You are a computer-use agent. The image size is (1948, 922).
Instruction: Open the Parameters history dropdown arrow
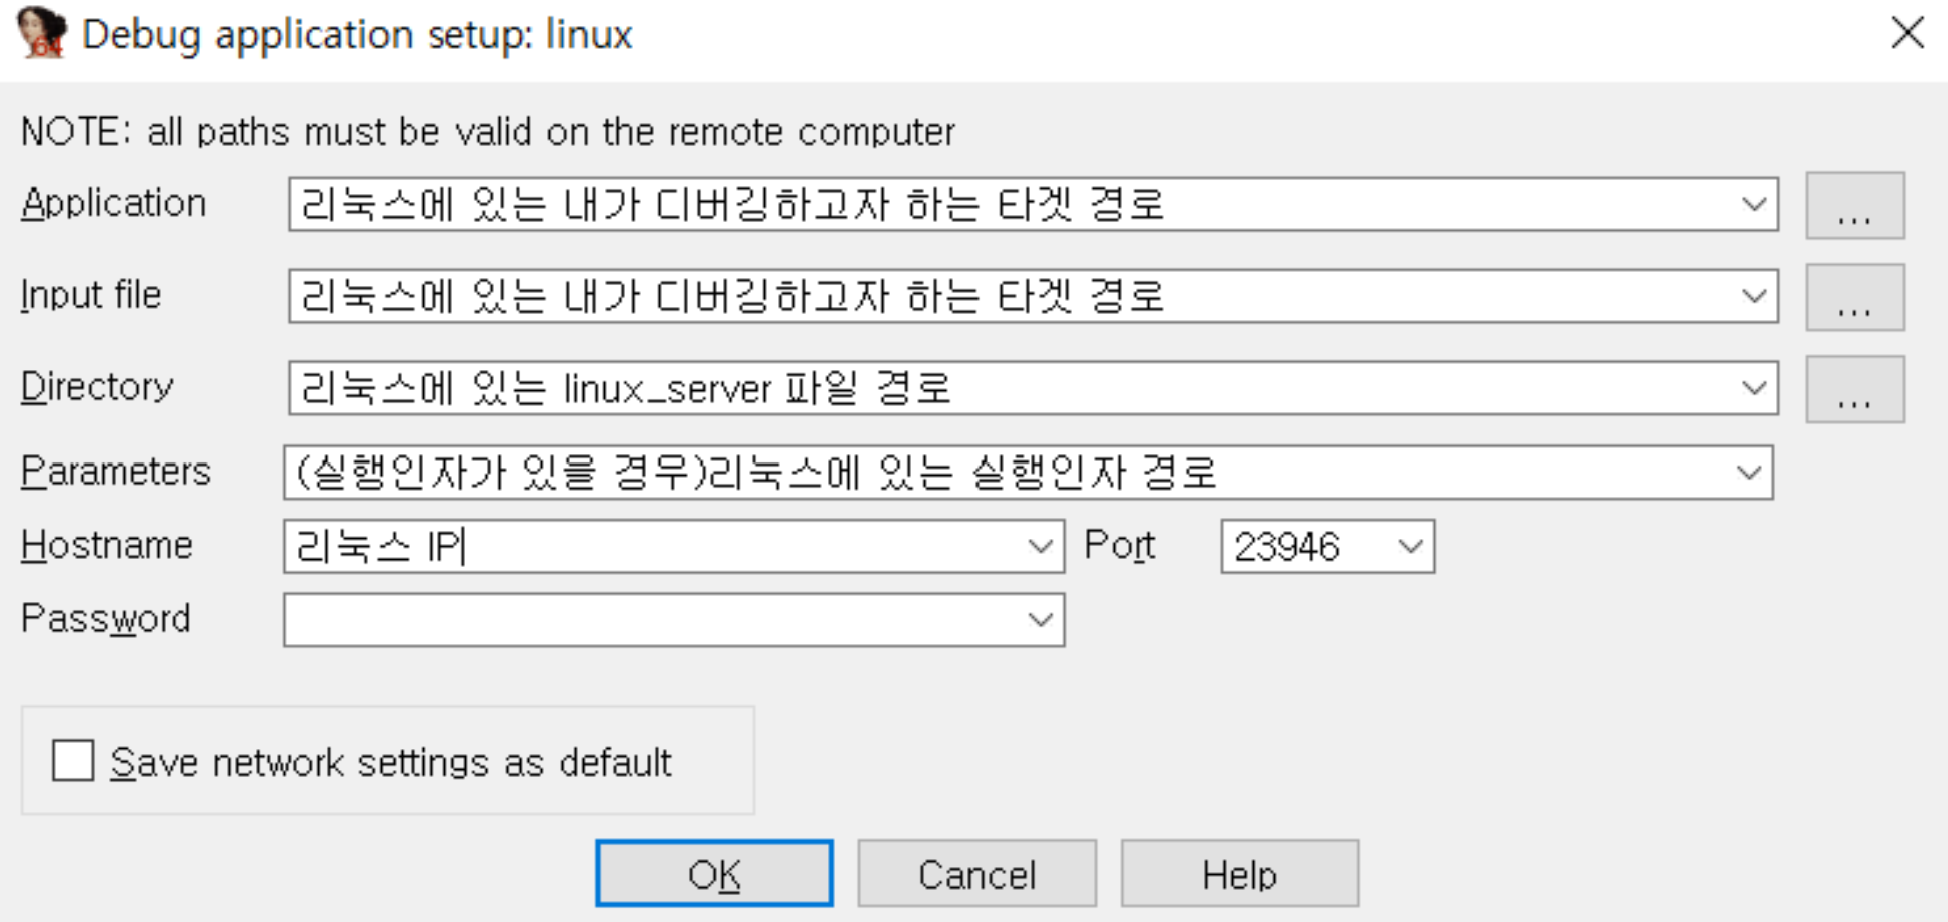(1748, 473)
